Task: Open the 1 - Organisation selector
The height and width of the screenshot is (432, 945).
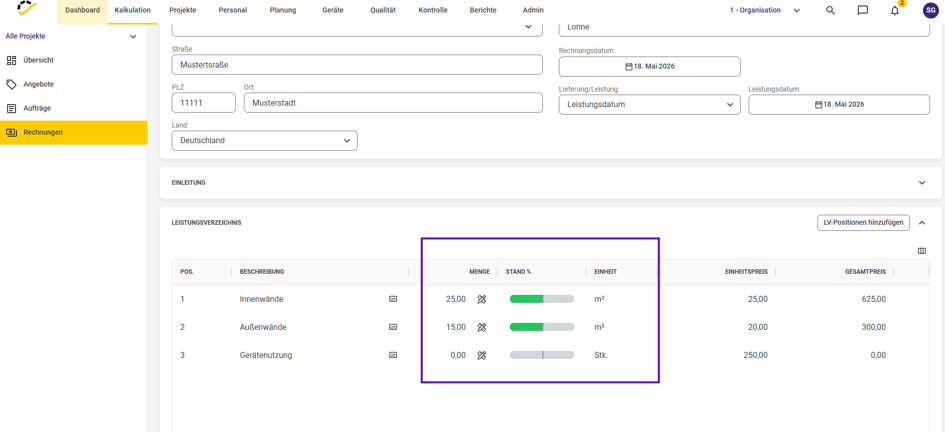Action: pos(764,10)
